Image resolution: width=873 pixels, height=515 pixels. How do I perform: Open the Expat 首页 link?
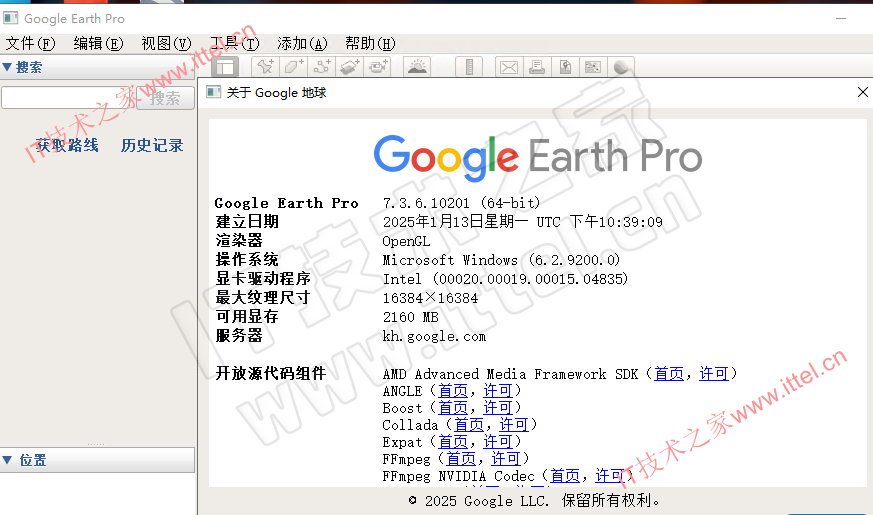click(453, 442)
